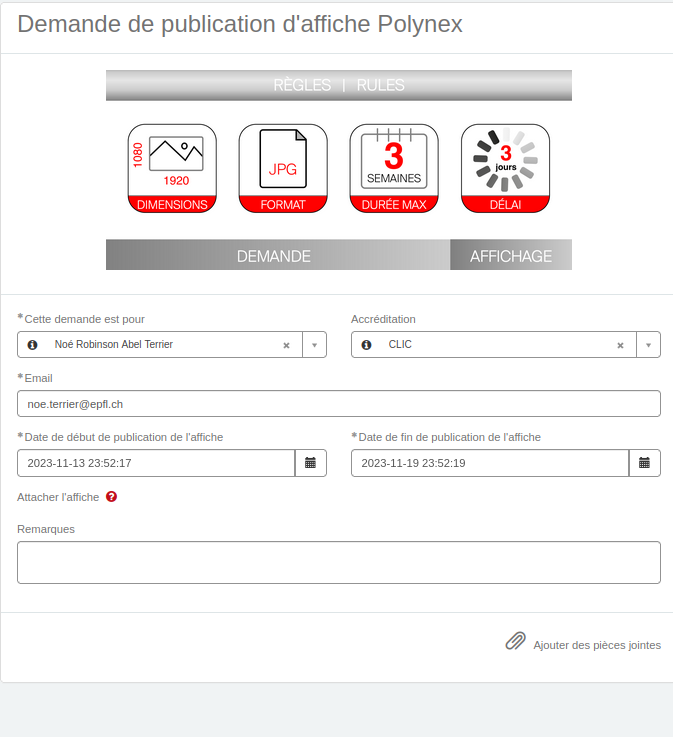673x737 pixels.
Task: Click the paperclip attachment icon
Action: point(515,642)
